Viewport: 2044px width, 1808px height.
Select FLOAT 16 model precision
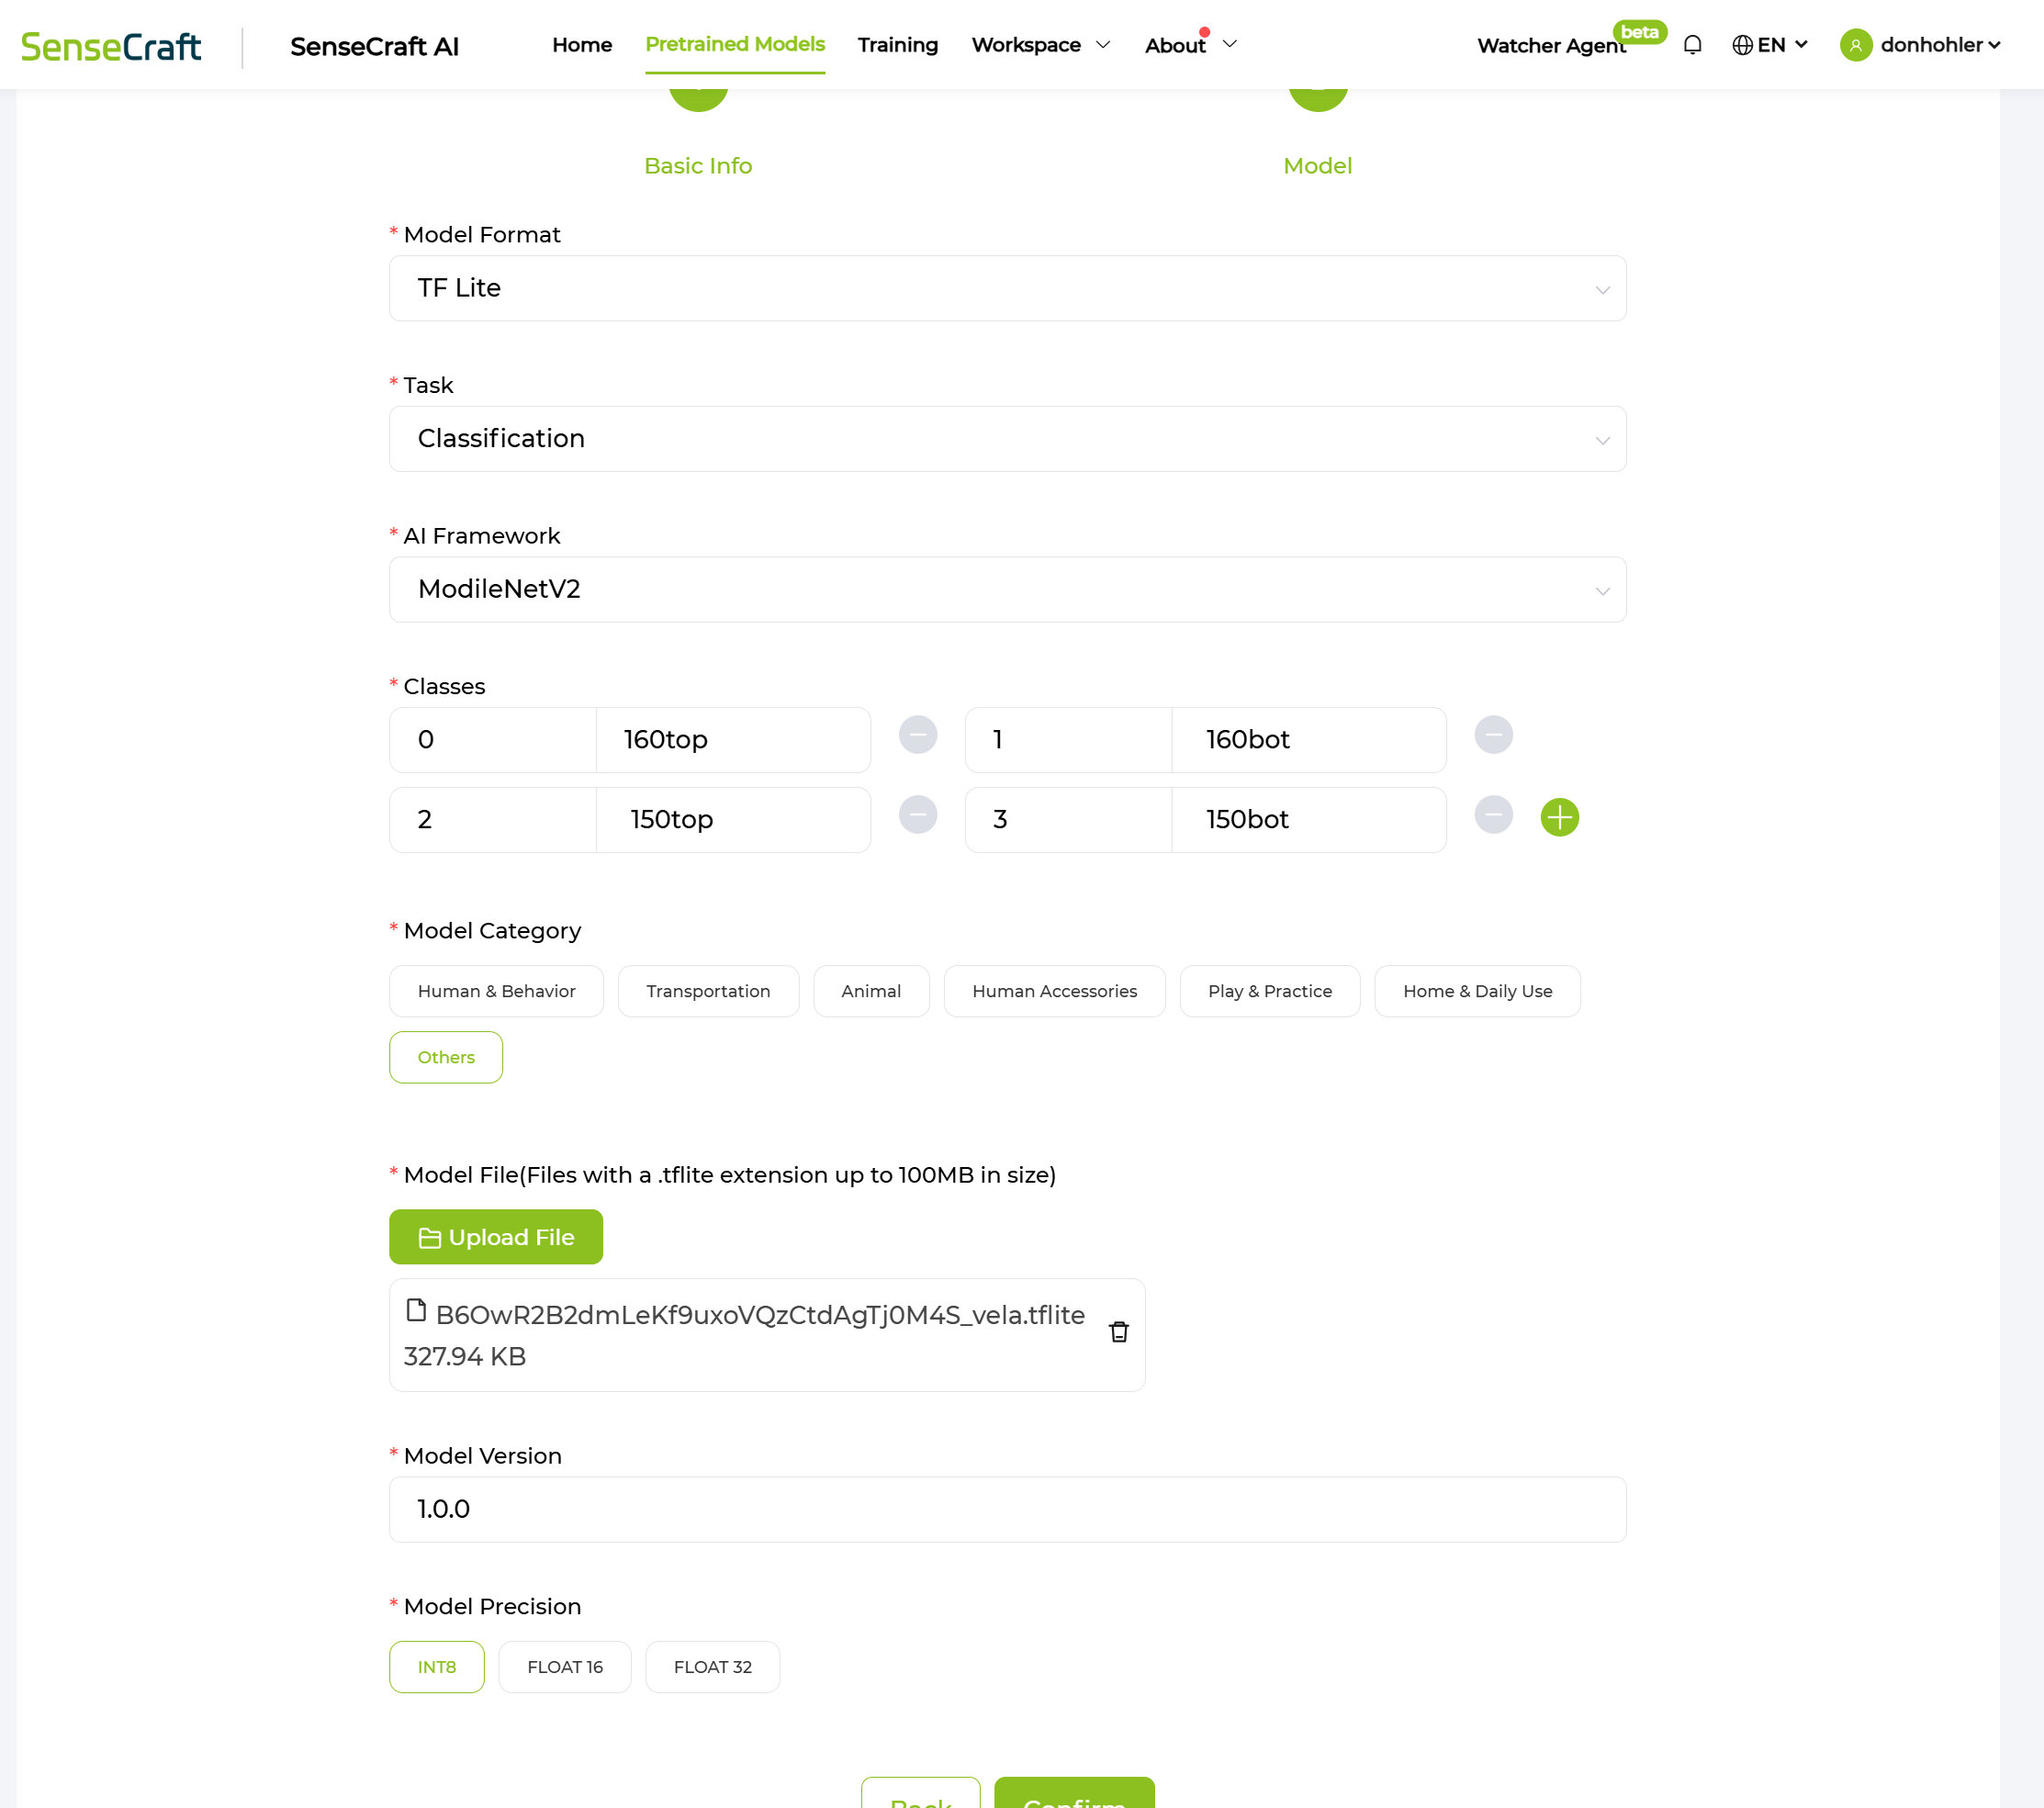(x=564, y=1667)
